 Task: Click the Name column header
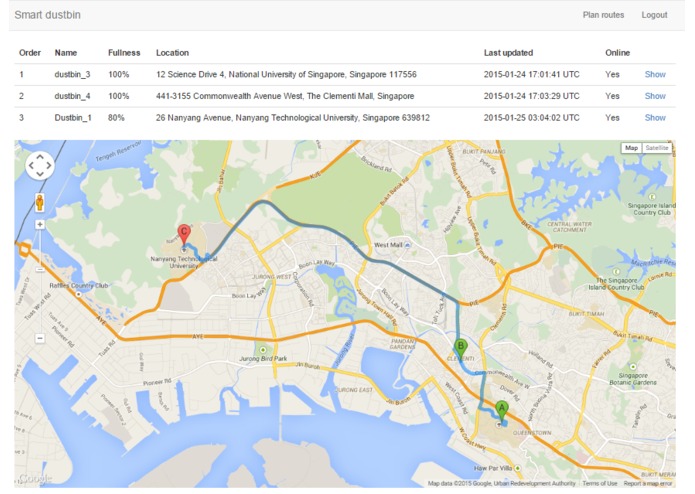[66, 53]
